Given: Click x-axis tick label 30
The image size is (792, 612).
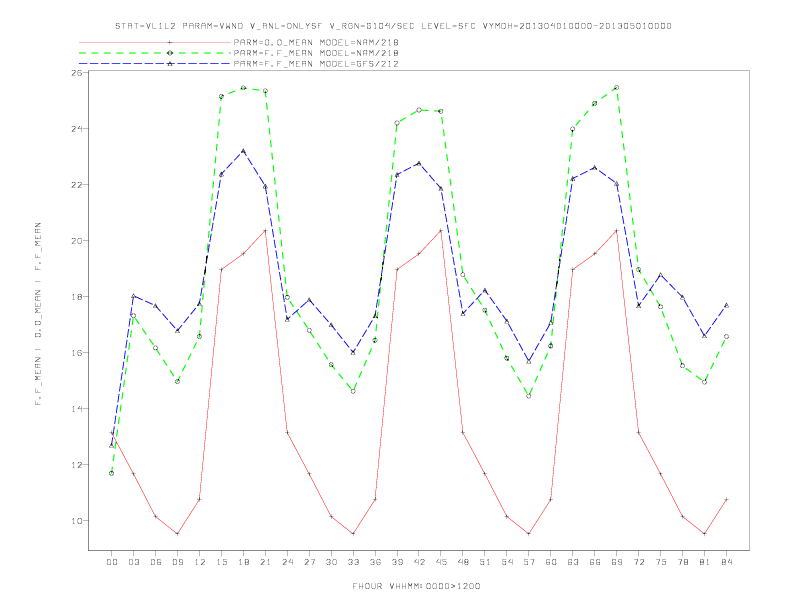Looking at the screenshot, I should point(331,562).
